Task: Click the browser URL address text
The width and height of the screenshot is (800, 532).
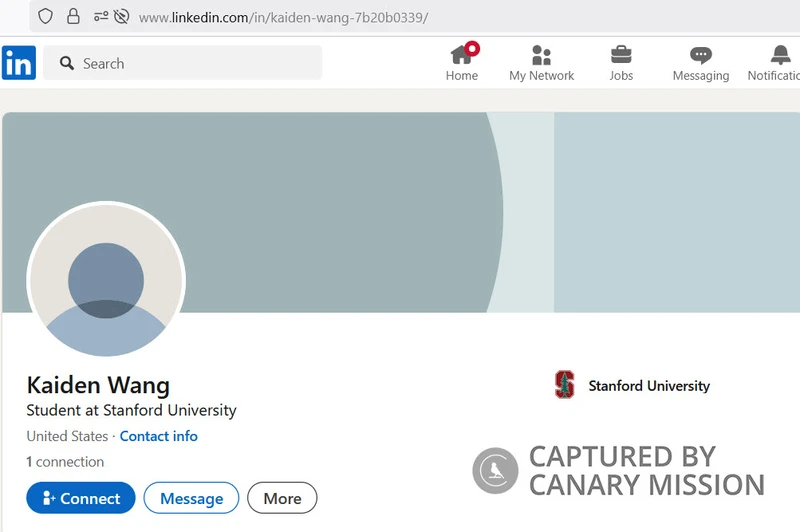Action: pyautogui.click(x=283, y=17)
